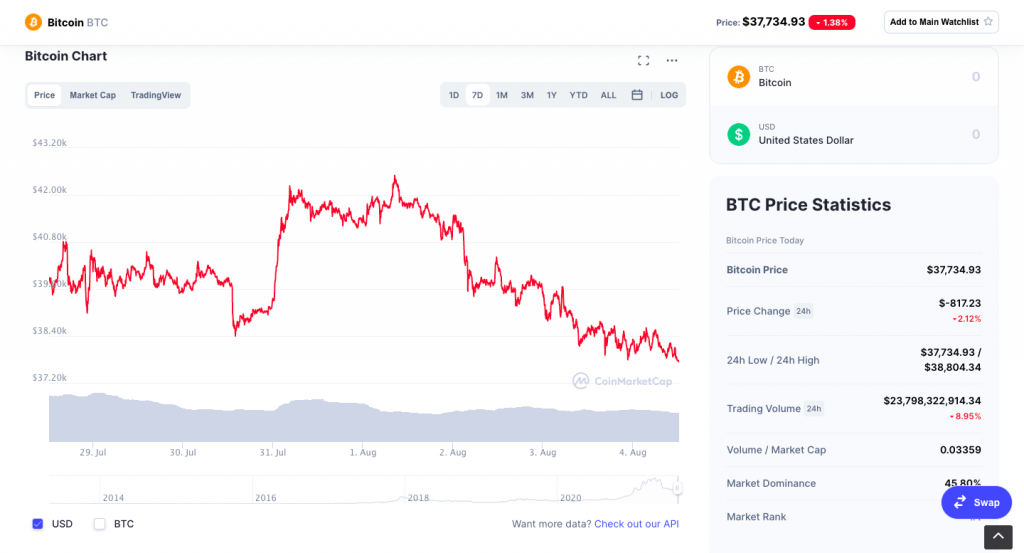1024x553 pixels.
Task: Click the swap arrows icon
Action: pos(959,502)
